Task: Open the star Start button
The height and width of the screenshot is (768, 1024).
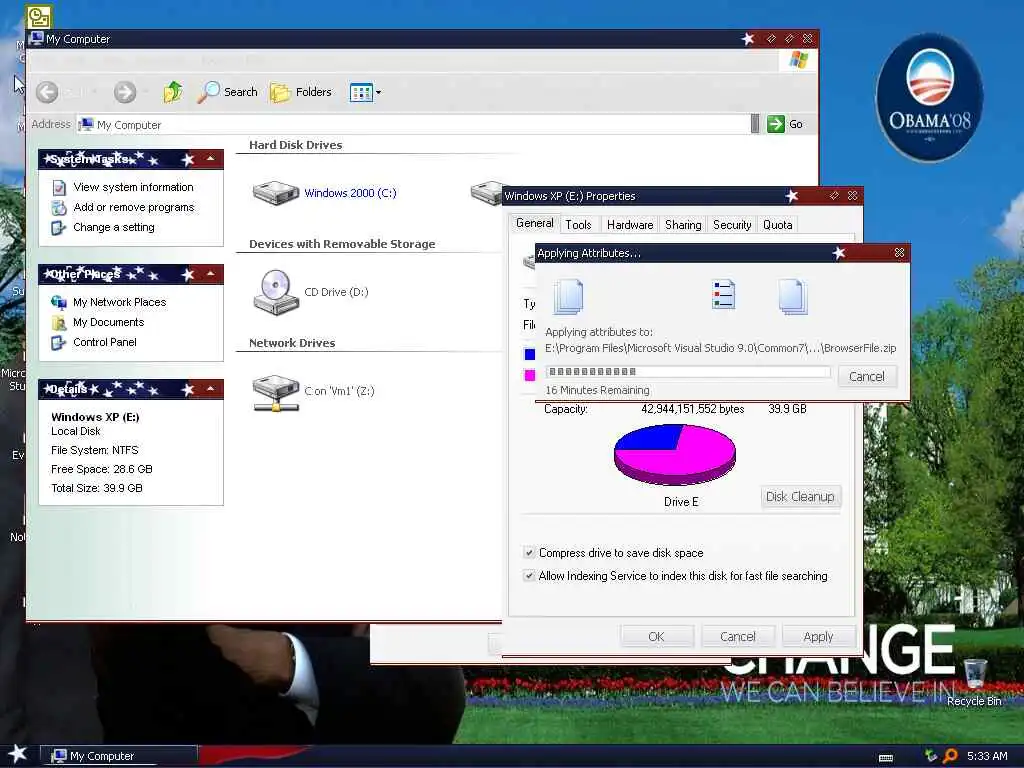Action: (17, 754)
